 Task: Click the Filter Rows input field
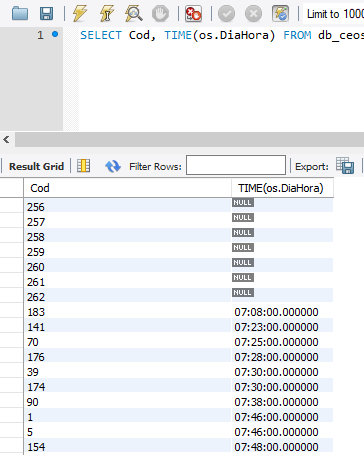coord(236,165)
